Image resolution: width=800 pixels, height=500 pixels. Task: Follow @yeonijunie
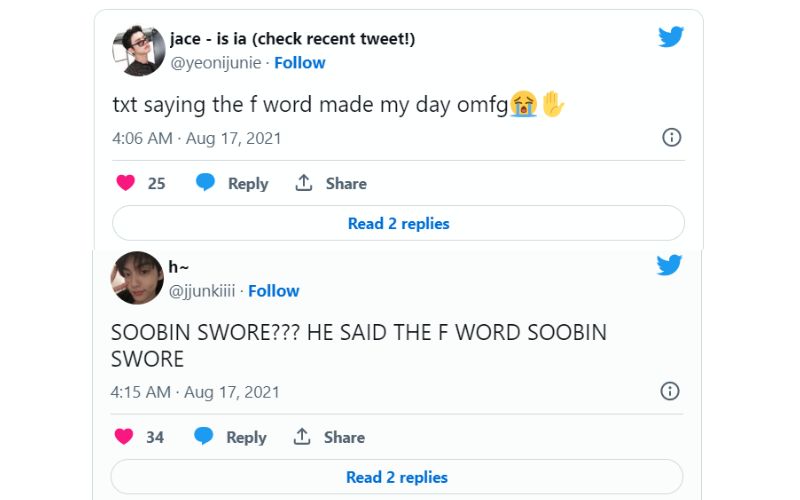[x=300, y=62]
